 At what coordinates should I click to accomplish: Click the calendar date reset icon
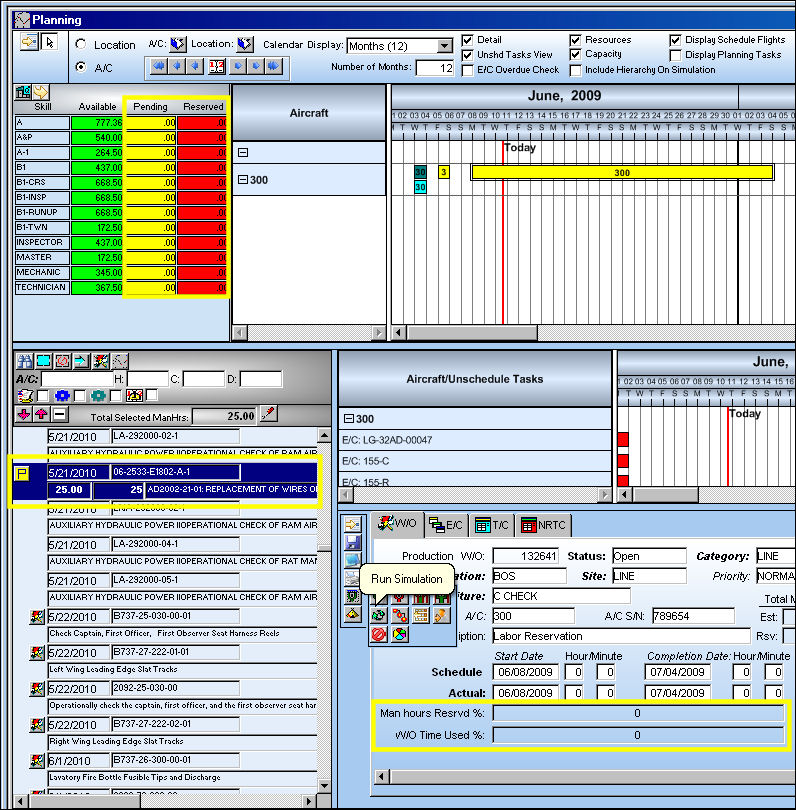tap(216, 66)
